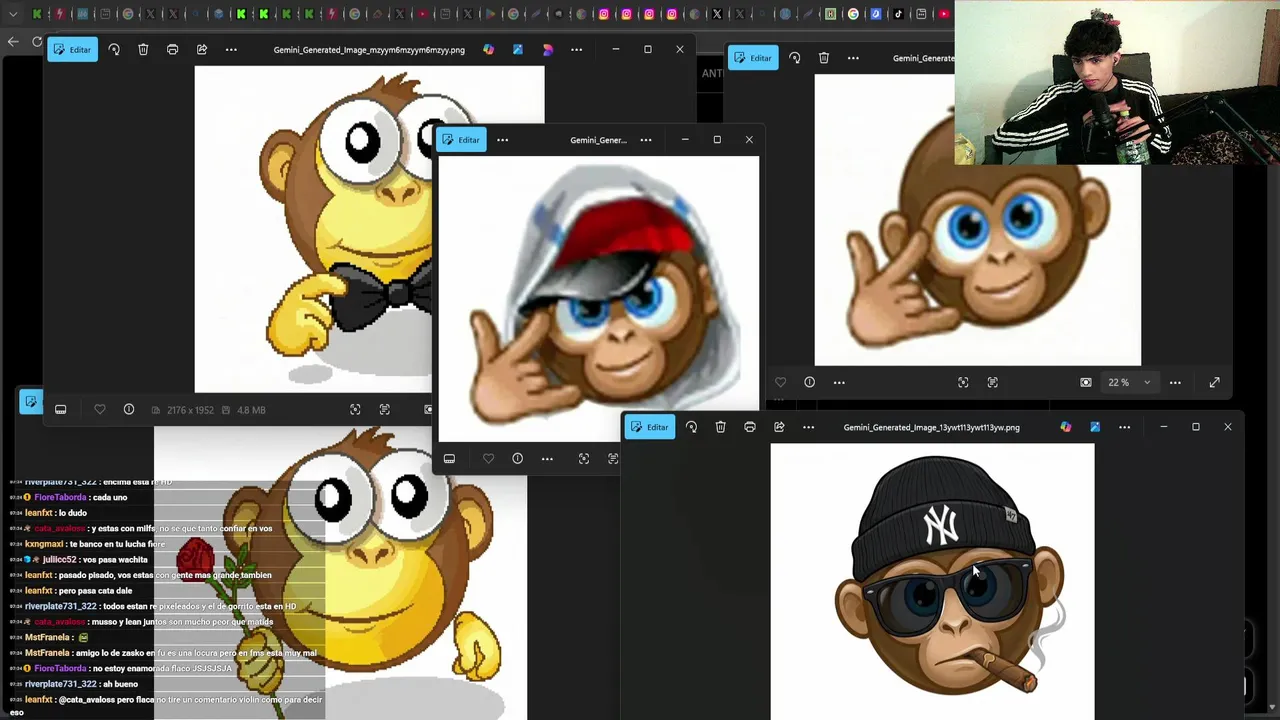Image resolution: width=1280 pixels, height=720 pixels.
Task: Switch to the YouTube tab at the right end
Action: (x=943, y=14)
